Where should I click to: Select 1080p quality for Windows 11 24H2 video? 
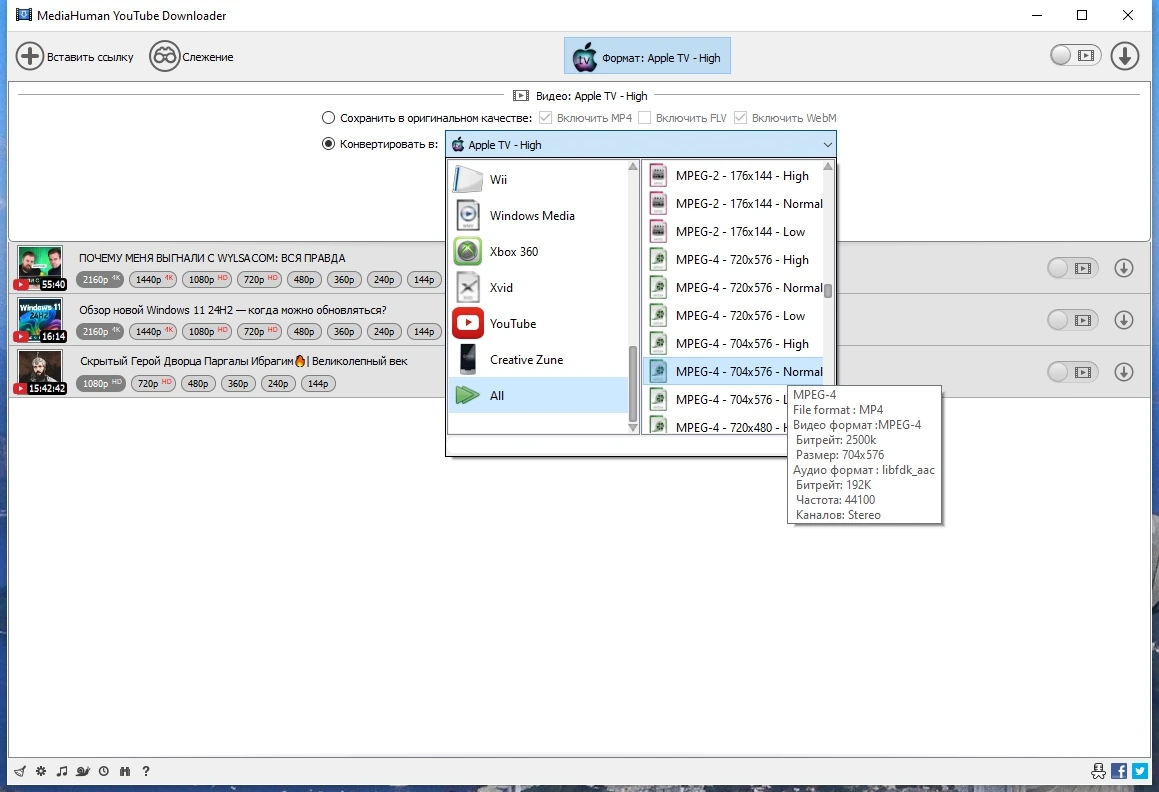207,331
